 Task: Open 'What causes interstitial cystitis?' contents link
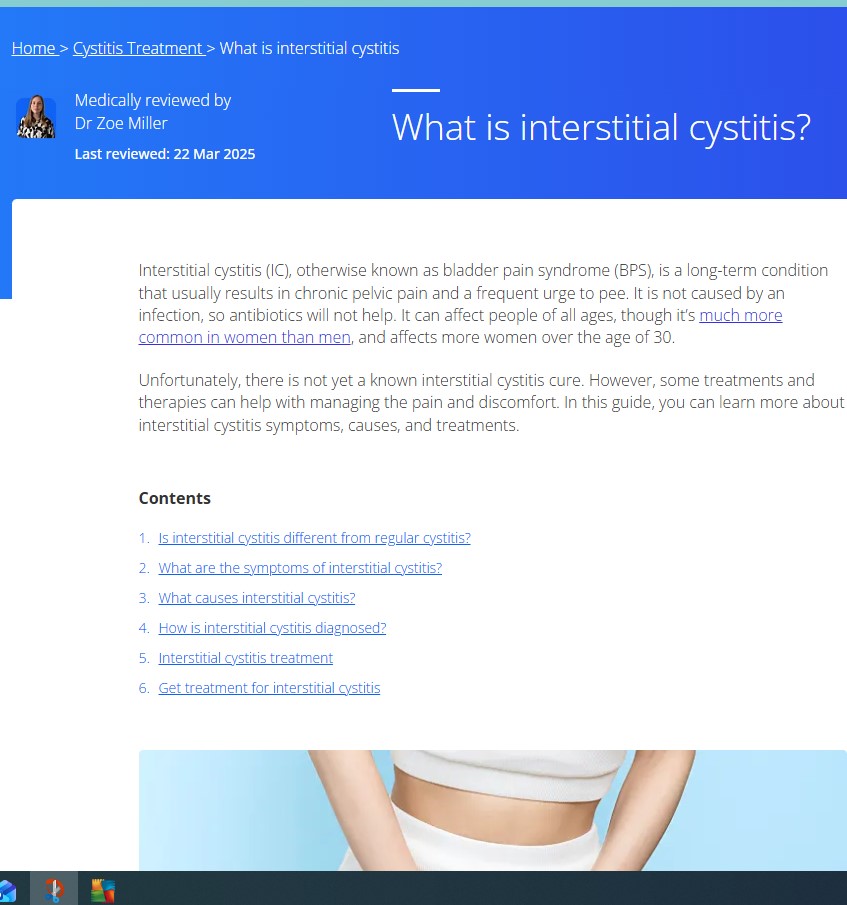coord(256,598)
